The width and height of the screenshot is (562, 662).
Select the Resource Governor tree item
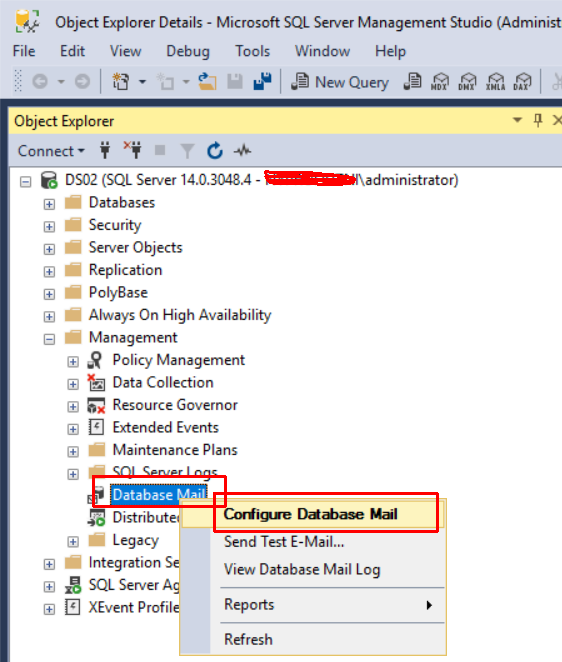(175, 405)
